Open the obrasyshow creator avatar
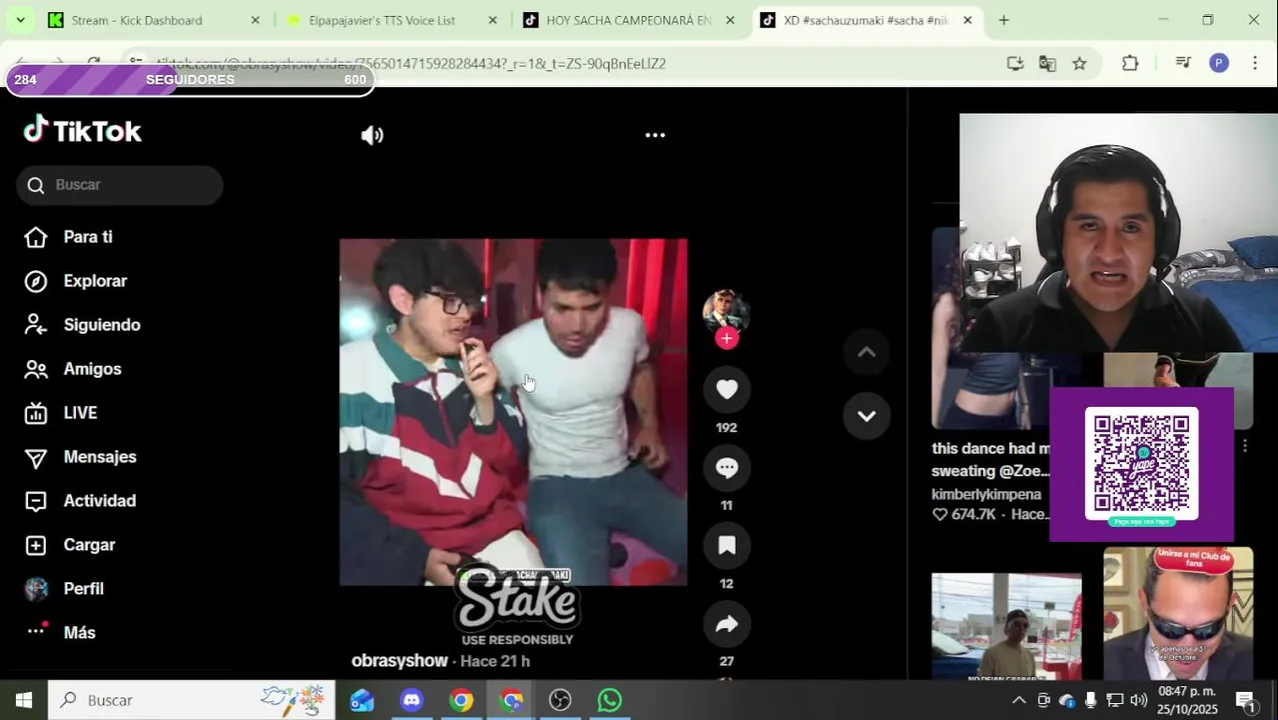The width and height of the screenshot is (1278, 720). coord(726,311)
